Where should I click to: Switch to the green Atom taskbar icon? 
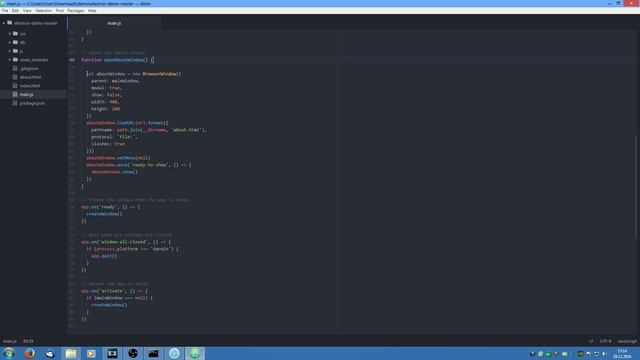(195, 353)
